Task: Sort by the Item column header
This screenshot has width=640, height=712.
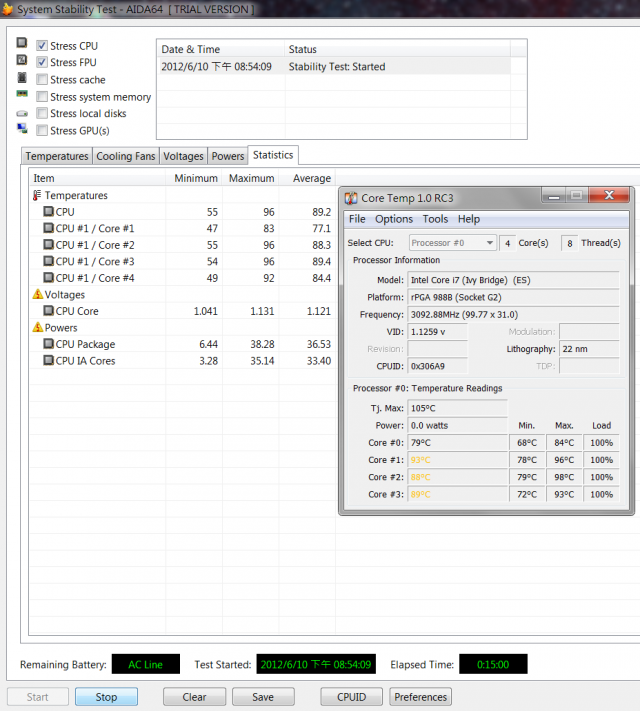Action: [97, 178]
